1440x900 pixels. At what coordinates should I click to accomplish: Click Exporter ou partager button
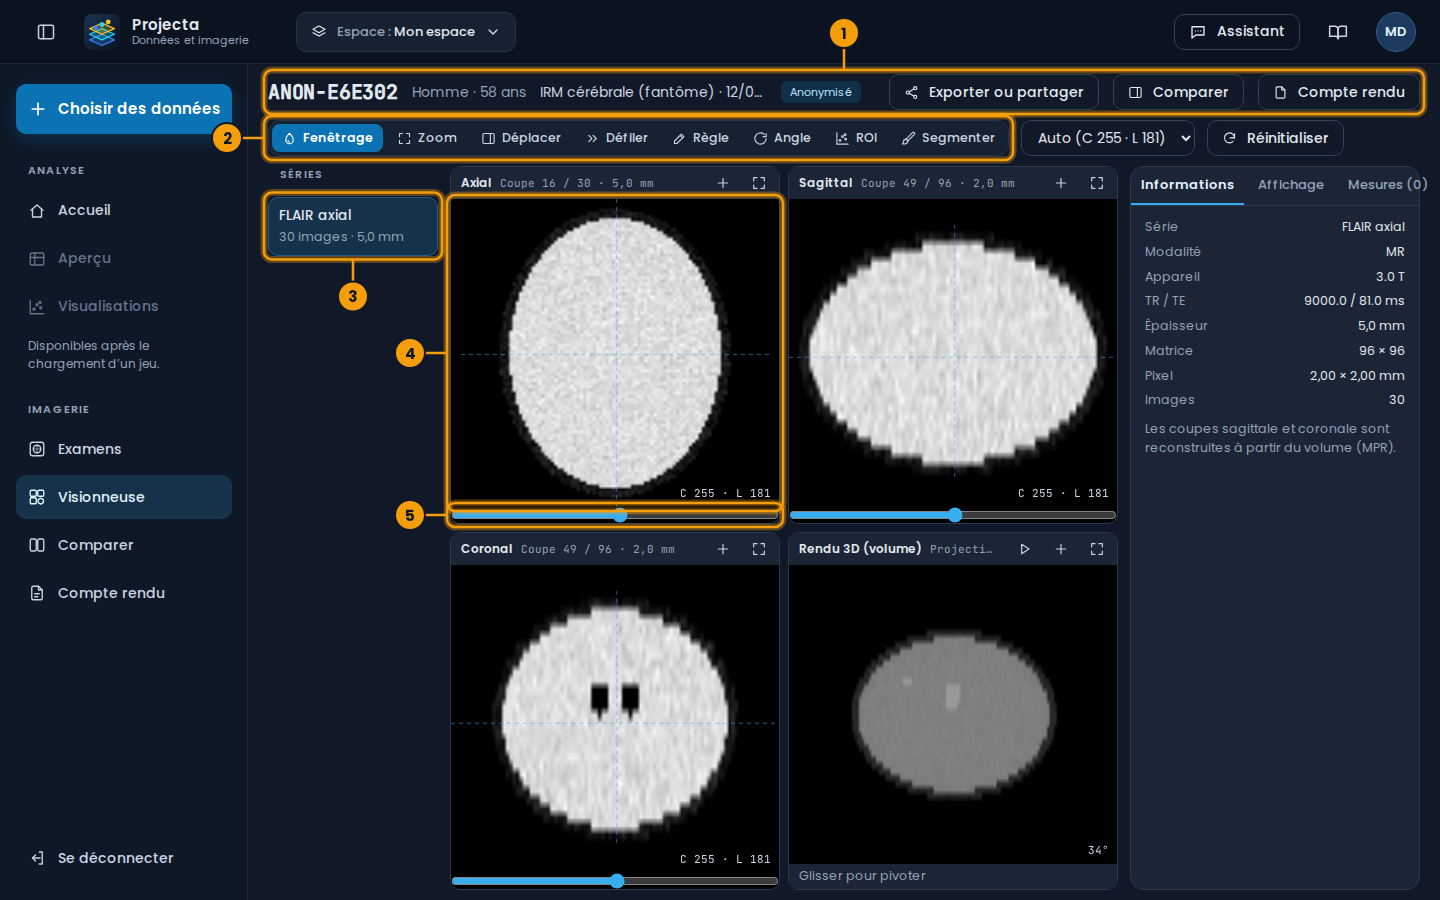click(x=994, y=92)
